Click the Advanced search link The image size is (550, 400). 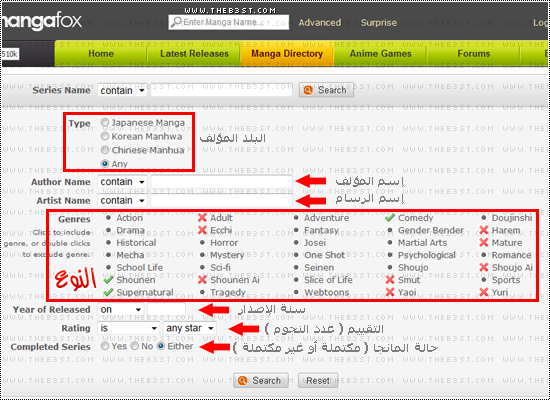click(320, 23)
